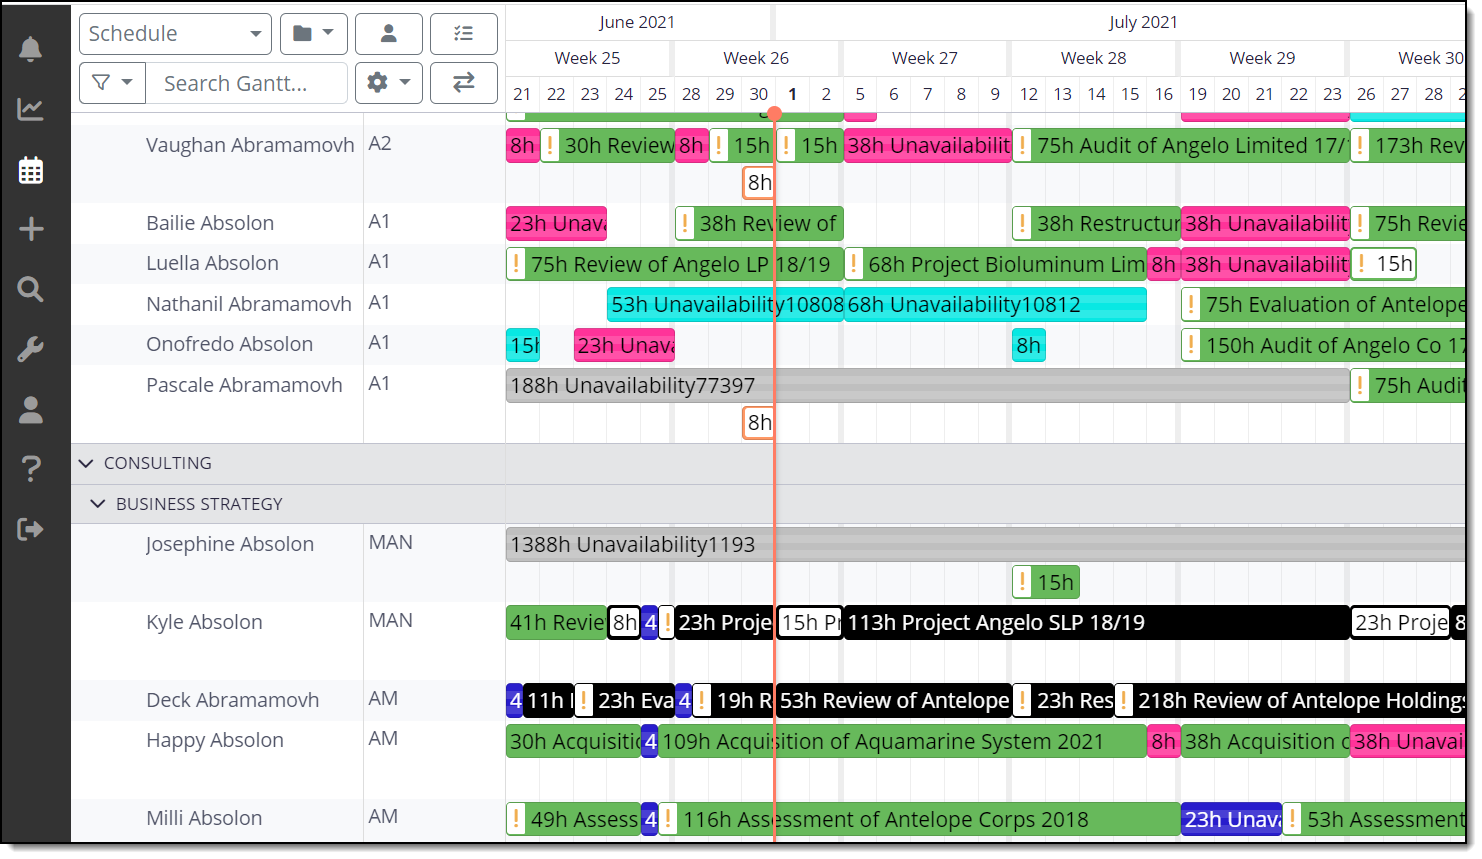Open 188h Unavailability77397 bar

(927, 386)
